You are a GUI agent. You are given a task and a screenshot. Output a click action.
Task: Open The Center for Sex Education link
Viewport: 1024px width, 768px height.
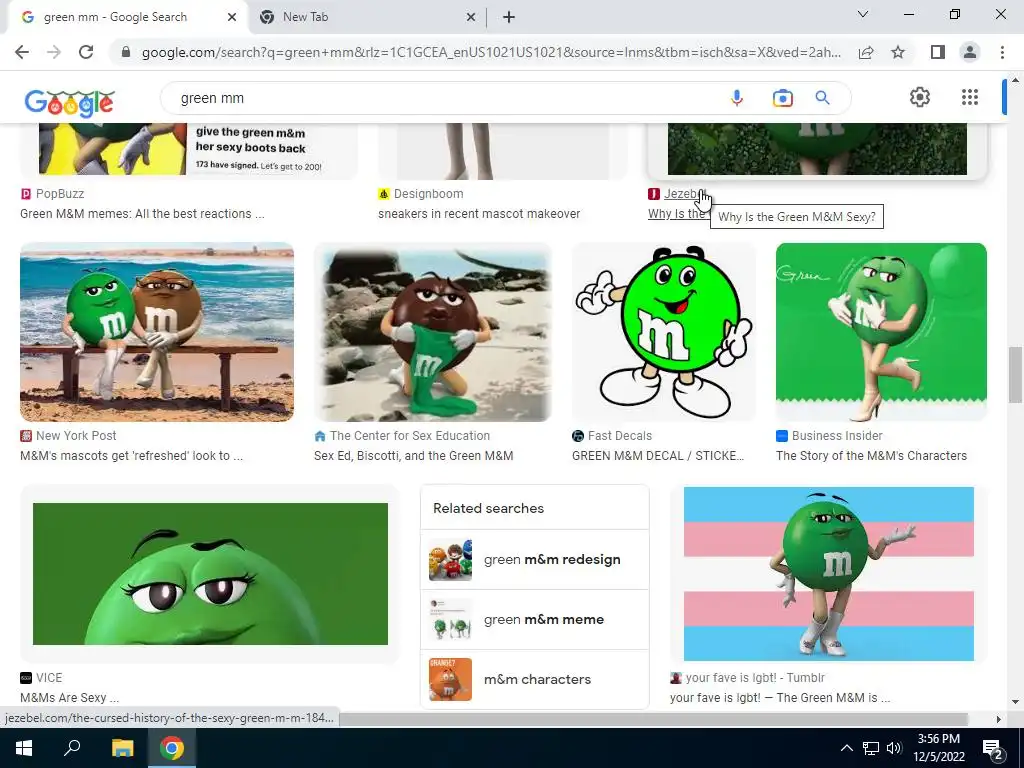402,436
